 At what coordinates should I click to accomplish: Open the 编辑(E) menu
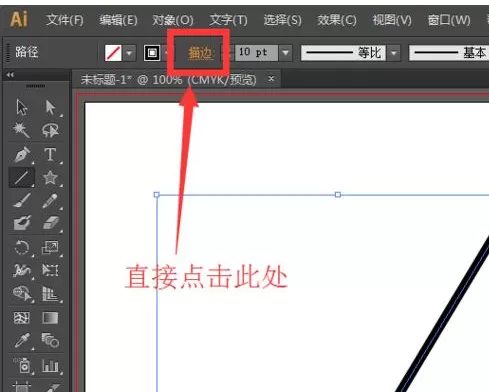118,20
